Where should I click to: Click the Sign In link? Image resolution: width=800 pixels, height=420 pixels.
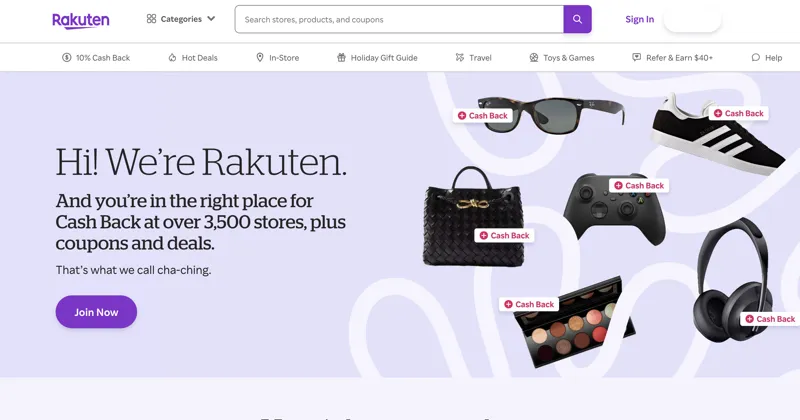pos(639,19)
